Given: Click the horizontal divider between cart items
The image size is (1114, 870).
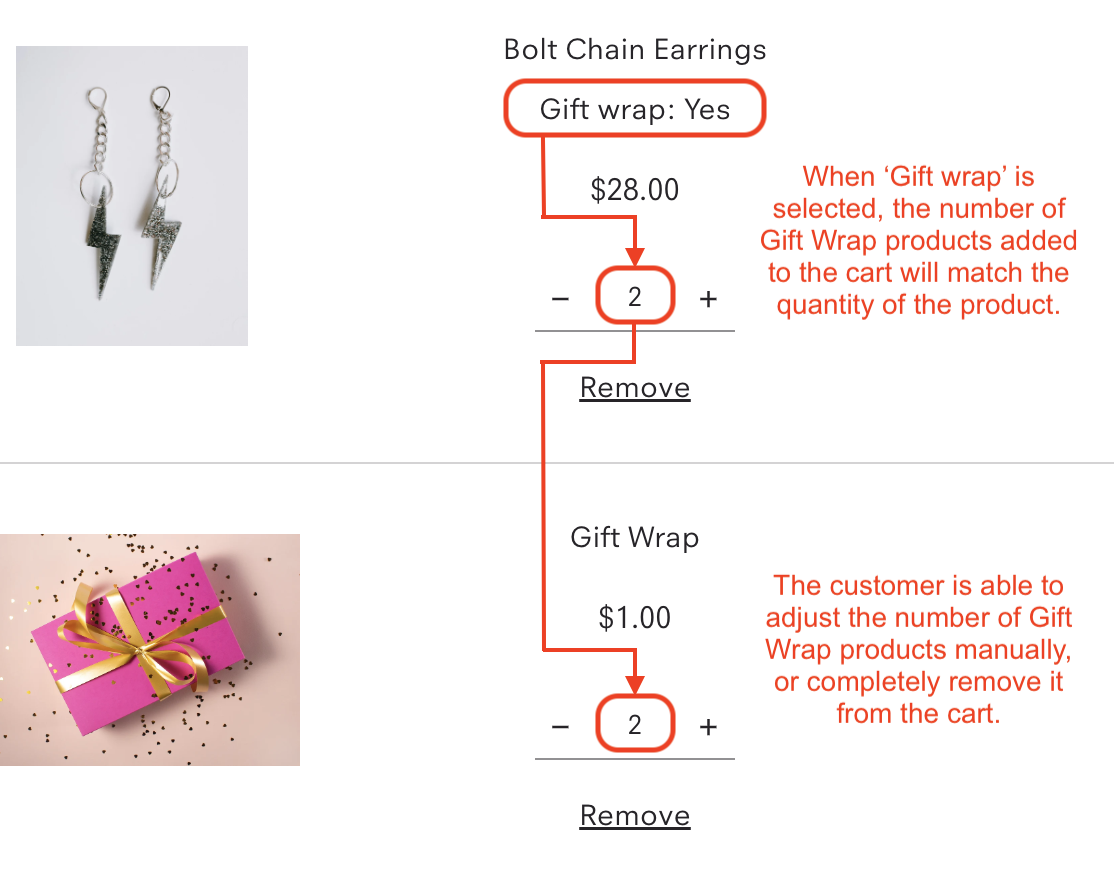Looking at the screenshot, I should 557,463.
